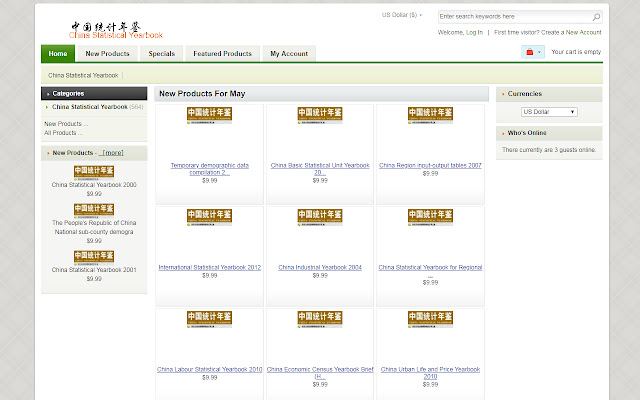
Task: Click the Categories sidebar header
Action: [94, 93]
